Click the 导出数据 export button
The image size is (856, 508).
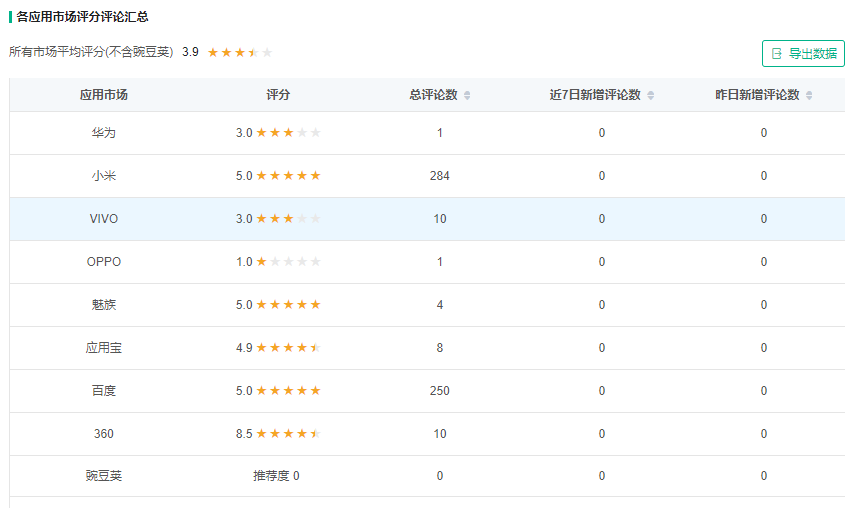tap(803, 53)
